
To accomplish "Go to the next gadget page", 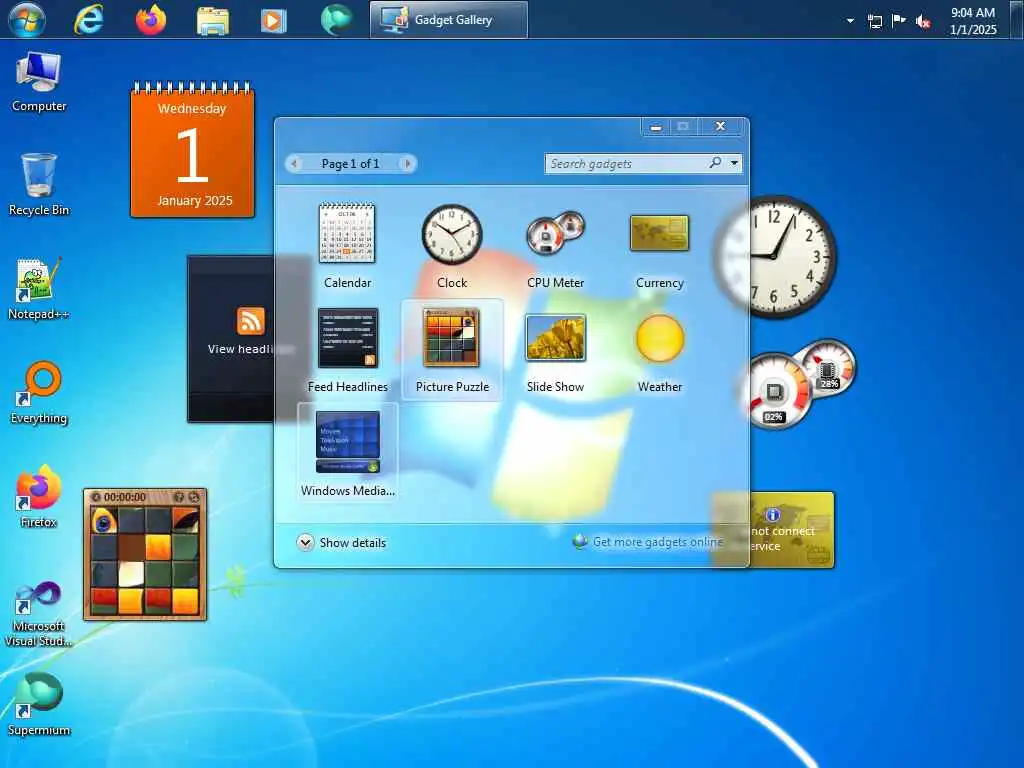I will tap(408, 163).
